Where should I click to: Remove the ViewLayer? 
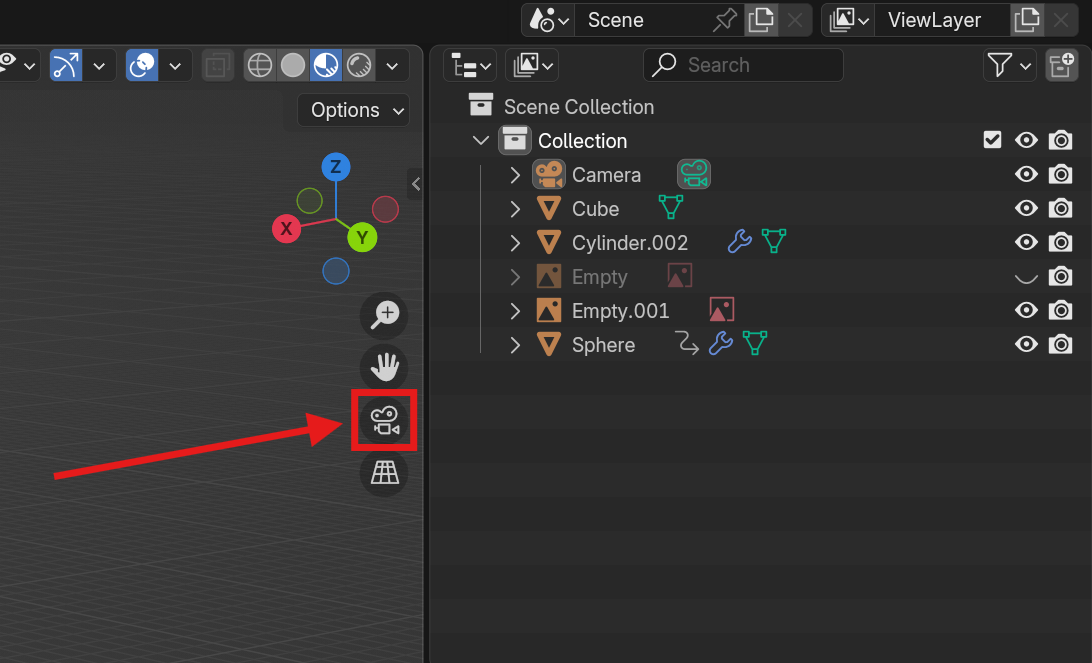(x=1061, y=20)
